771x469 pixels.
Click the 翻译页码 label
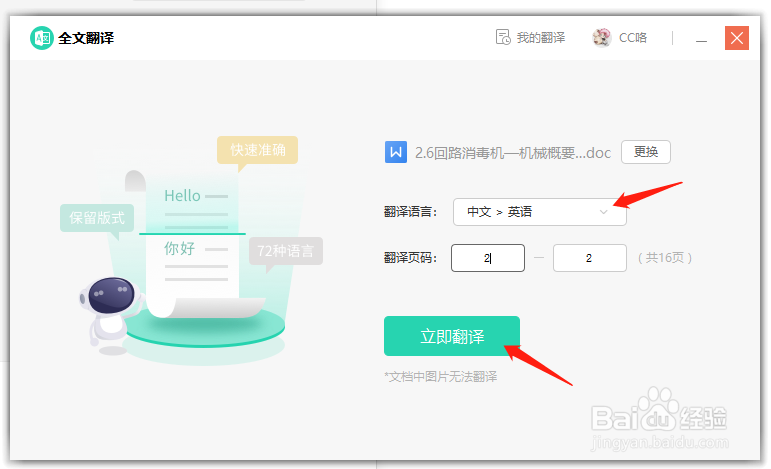pos(411,258)
